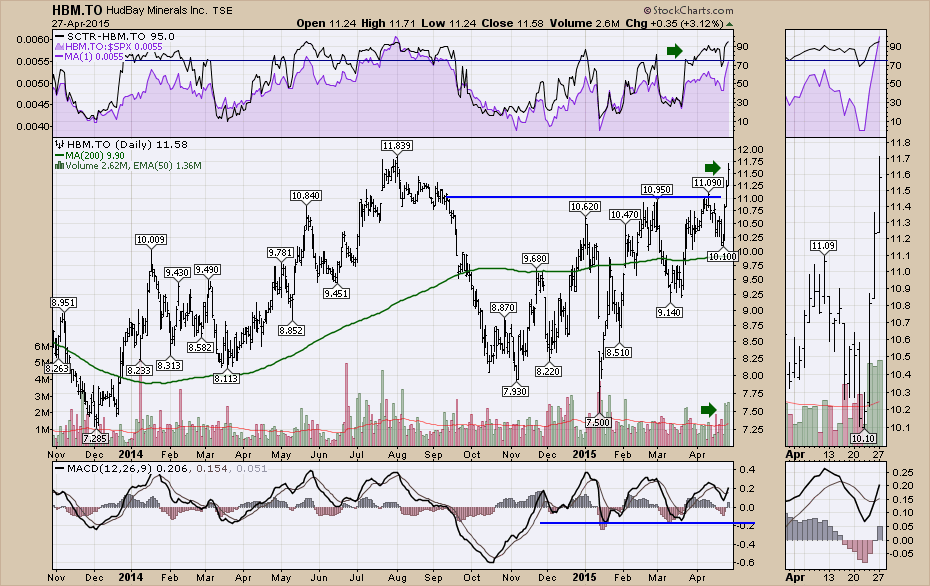Click the 10.620 price label
930x586 pixels.
point(585,206)
